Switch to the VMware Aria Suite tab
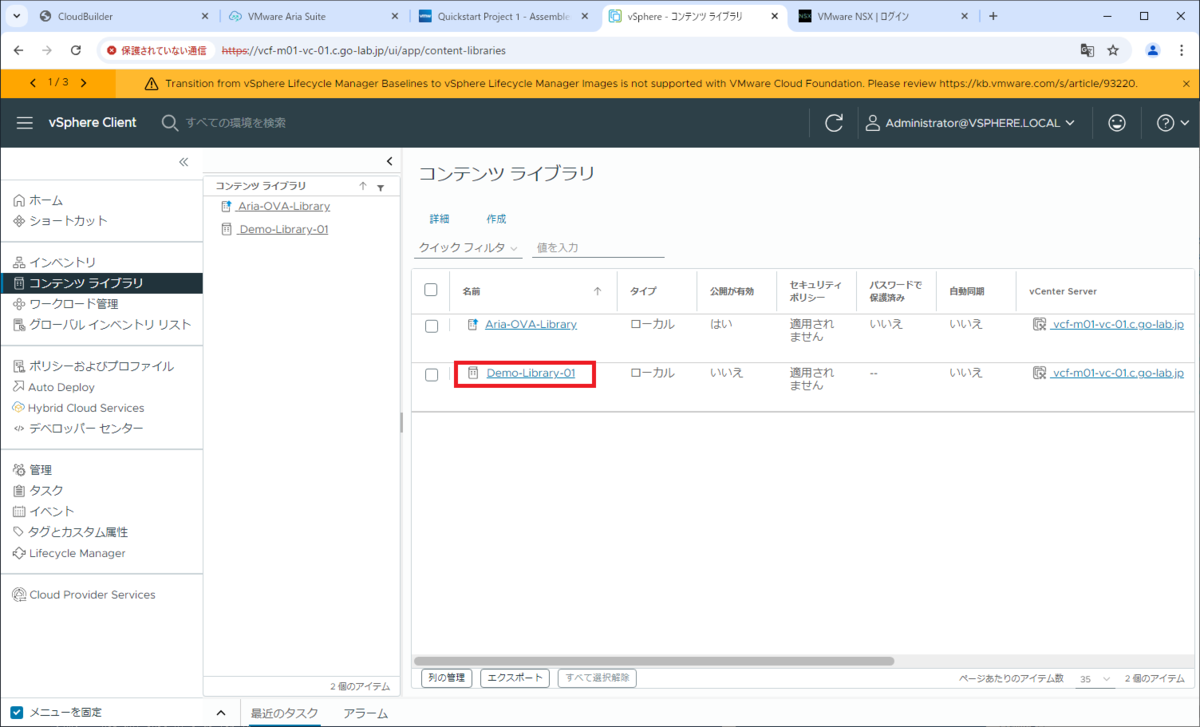The width and height of the screenshot is (1200, 727). coord(313,16)
